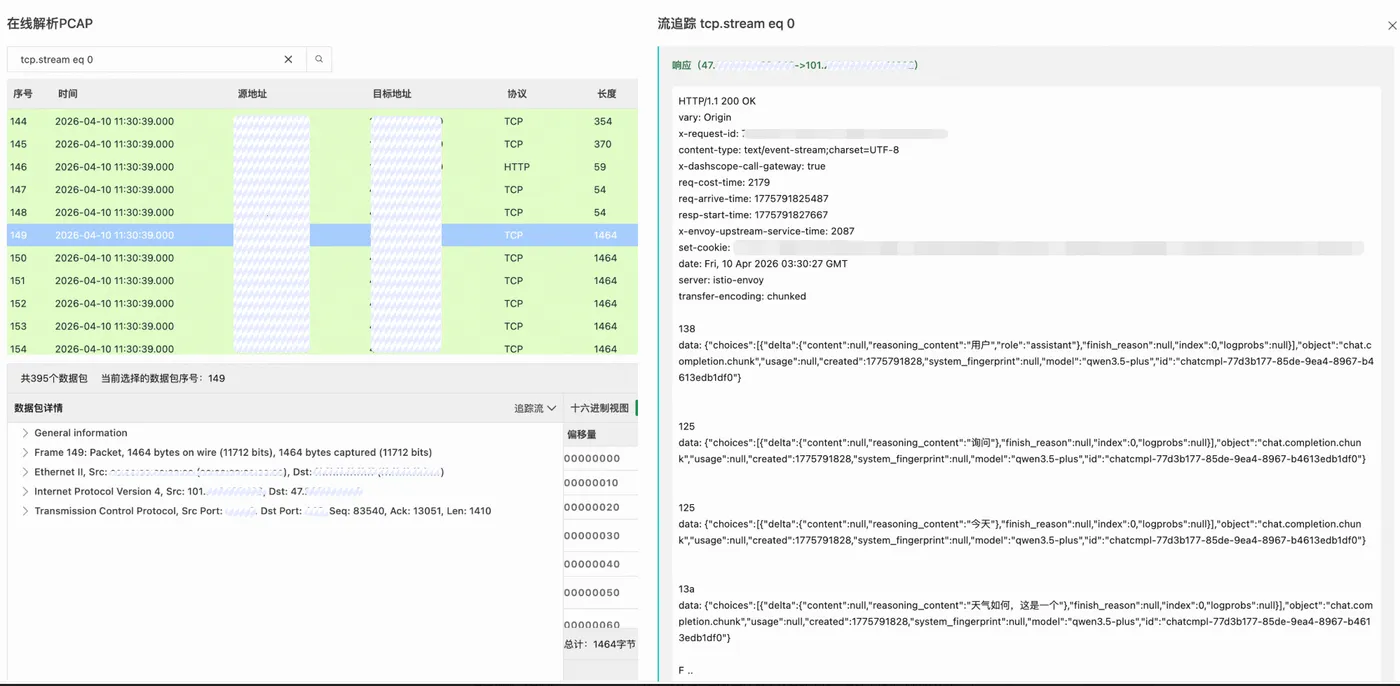Expand the Ethernet II details node
The image size is (1400, 686).
(x=25, y=472)
